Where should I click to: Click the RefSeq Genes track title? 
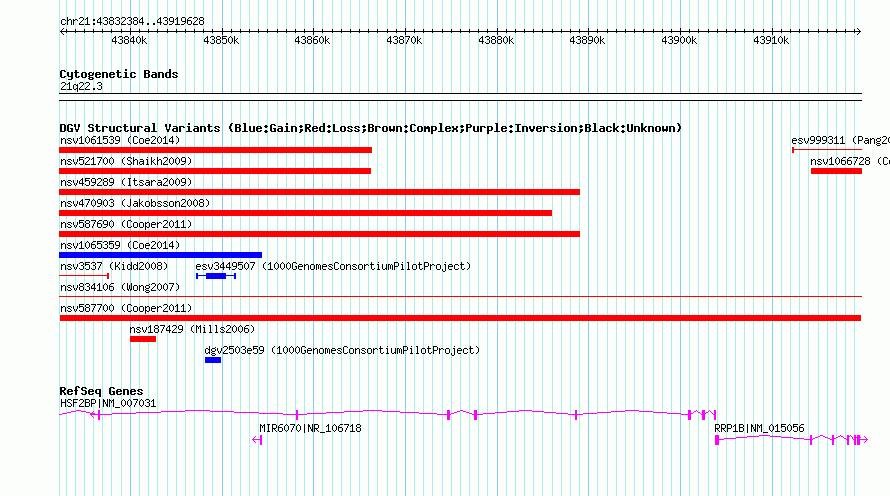tap(101, 391)
